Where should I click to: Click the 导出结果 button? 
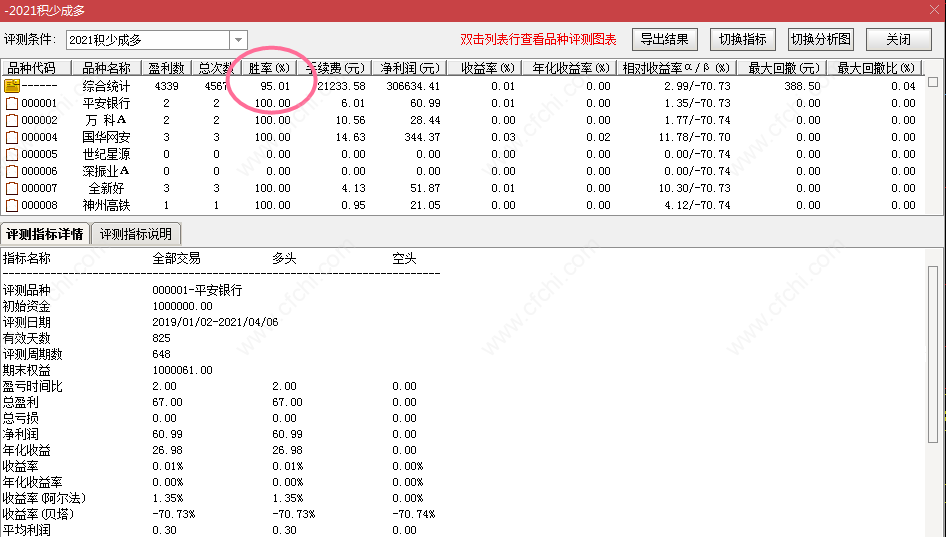click(x=665, y=40)
